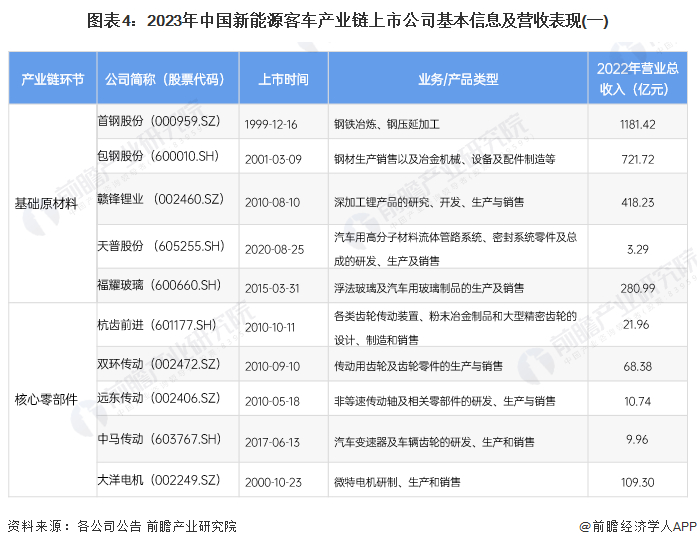Select the 业务/产品类型 column header
Screen dimensions: 697x547
pos(458,79)
